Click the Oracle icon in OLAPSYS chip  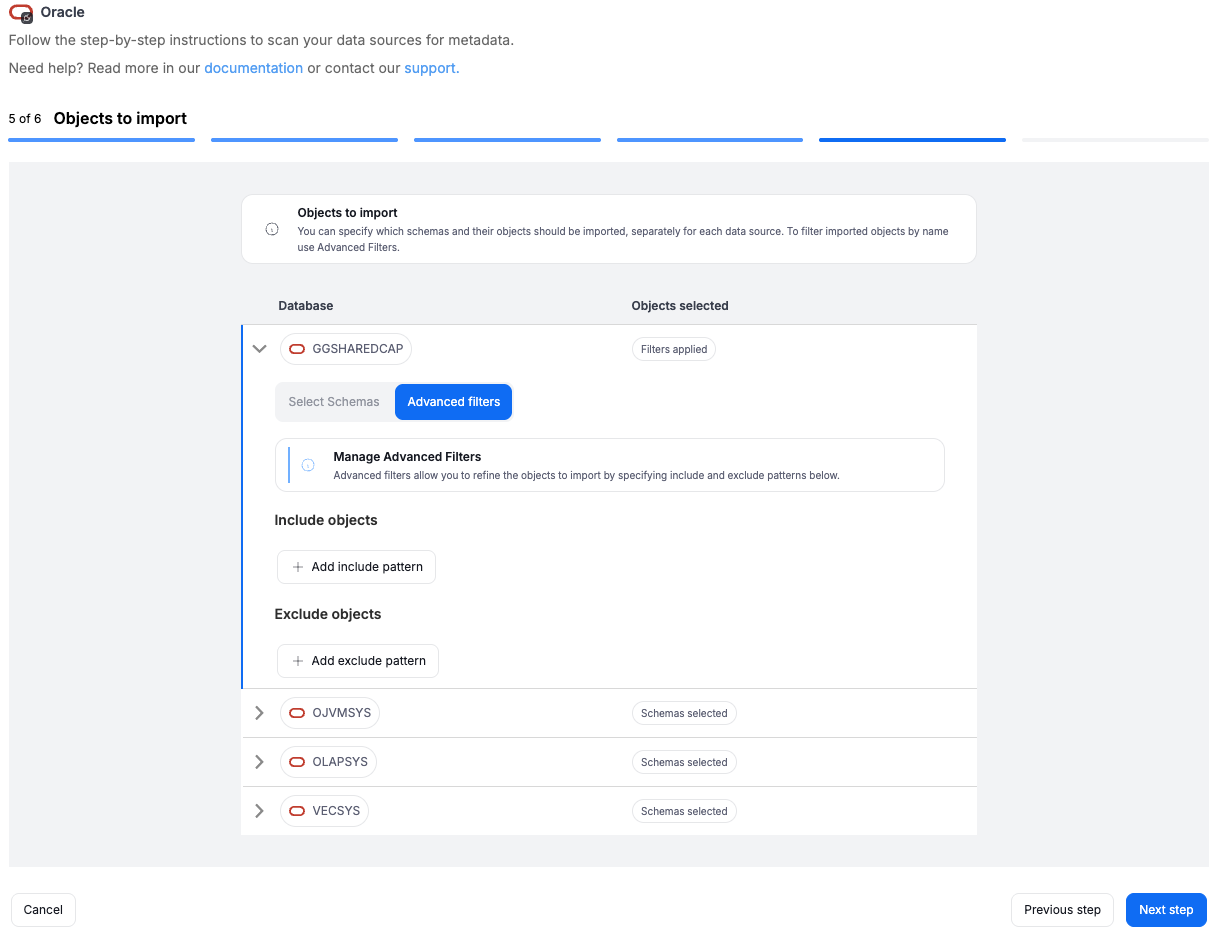coord(297,762)
